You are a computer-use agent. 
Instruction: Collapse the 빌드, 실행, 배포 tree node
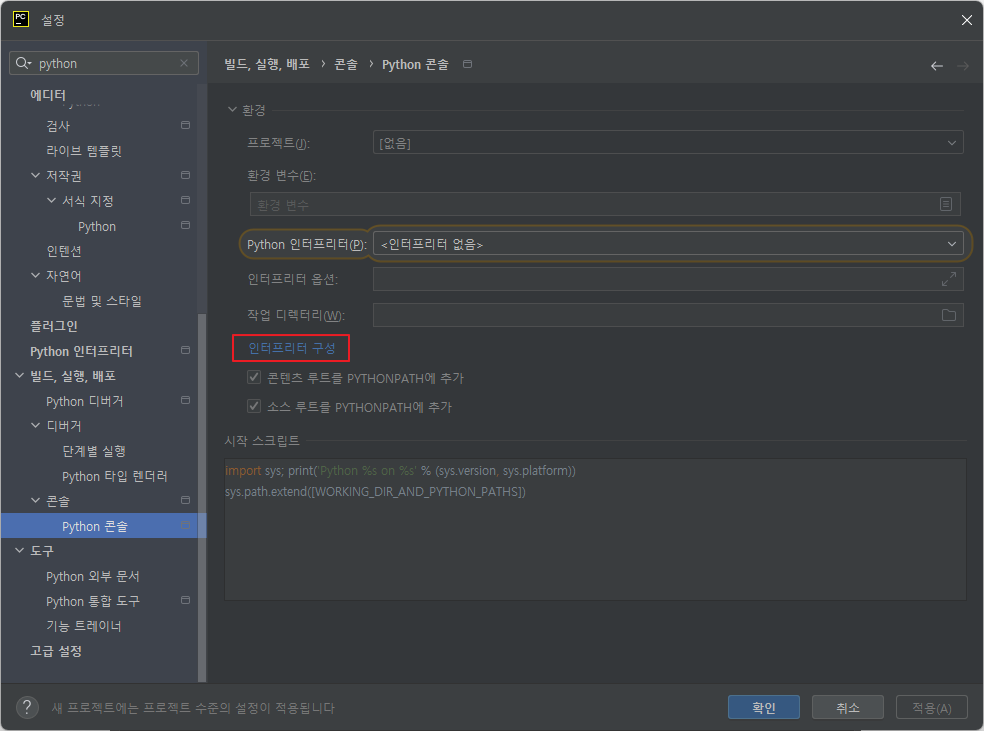(x=19, y=375)
